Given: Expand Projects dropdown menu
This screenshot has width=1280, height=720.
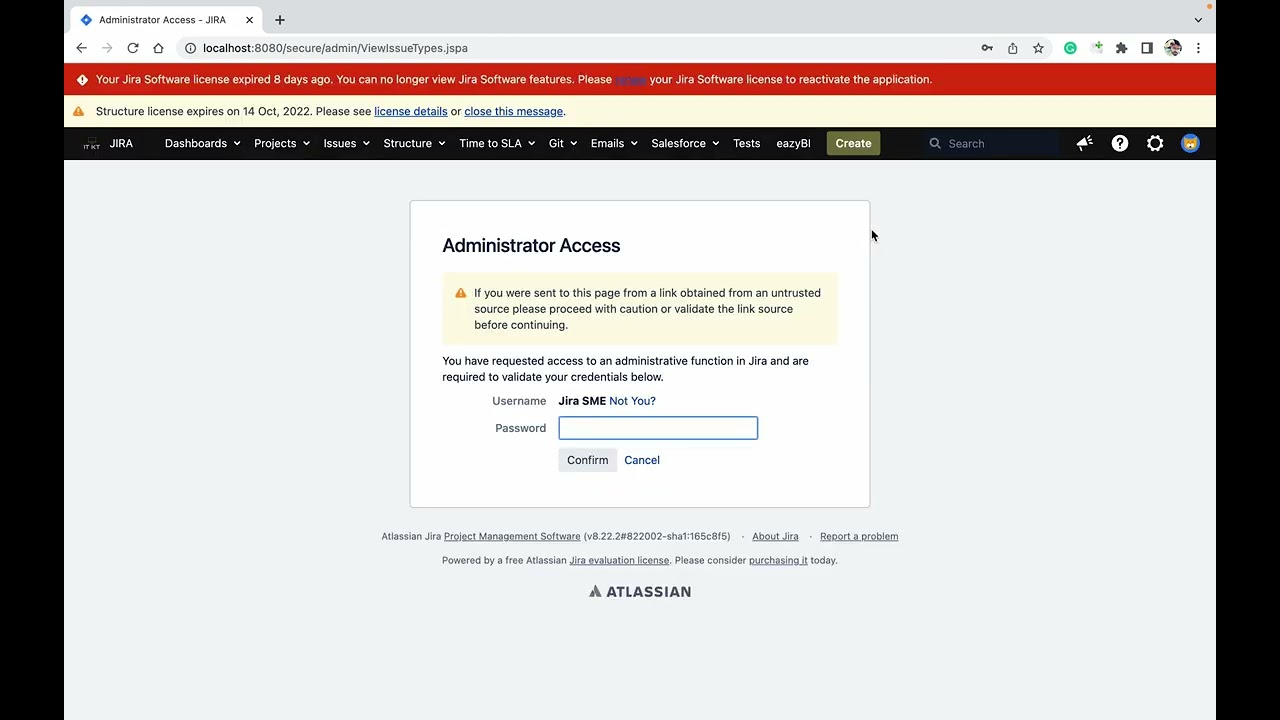Looking at the screenshot, I should point(281,144).
